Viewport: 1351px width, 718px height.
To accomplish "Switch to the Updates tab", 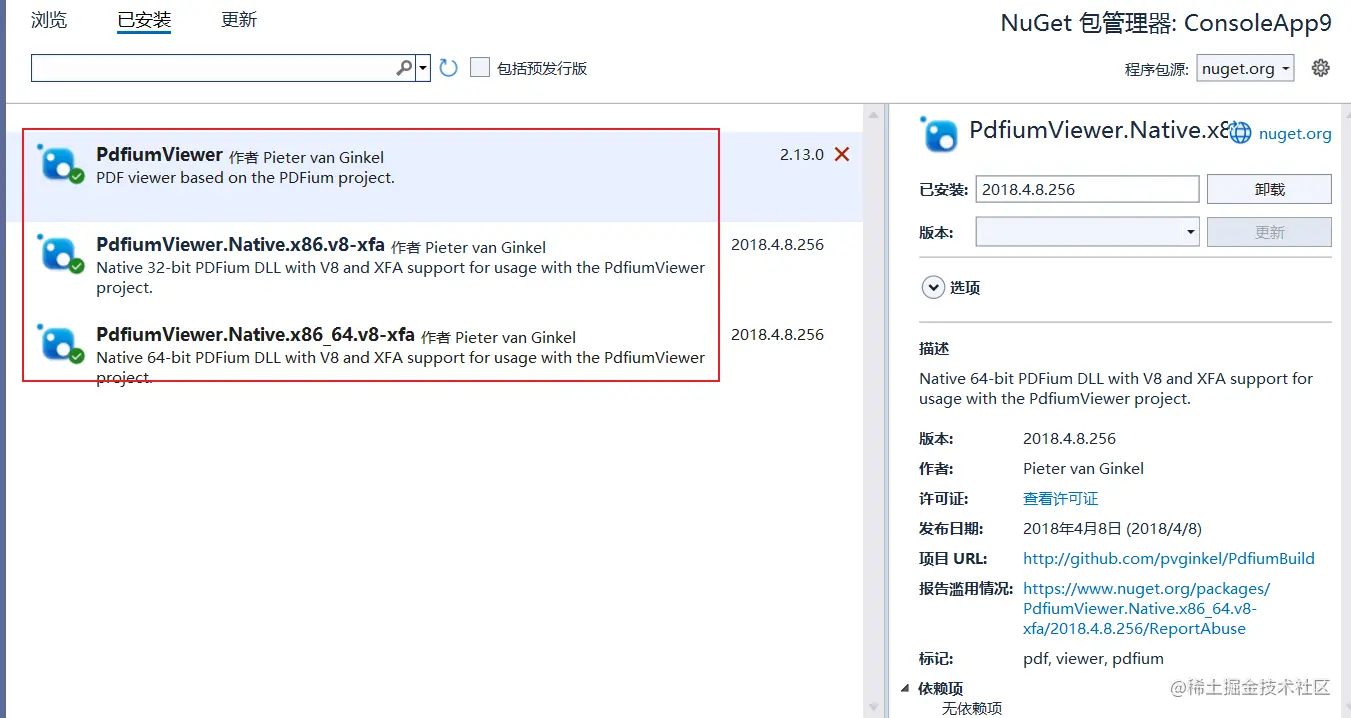I will [239, 19].
